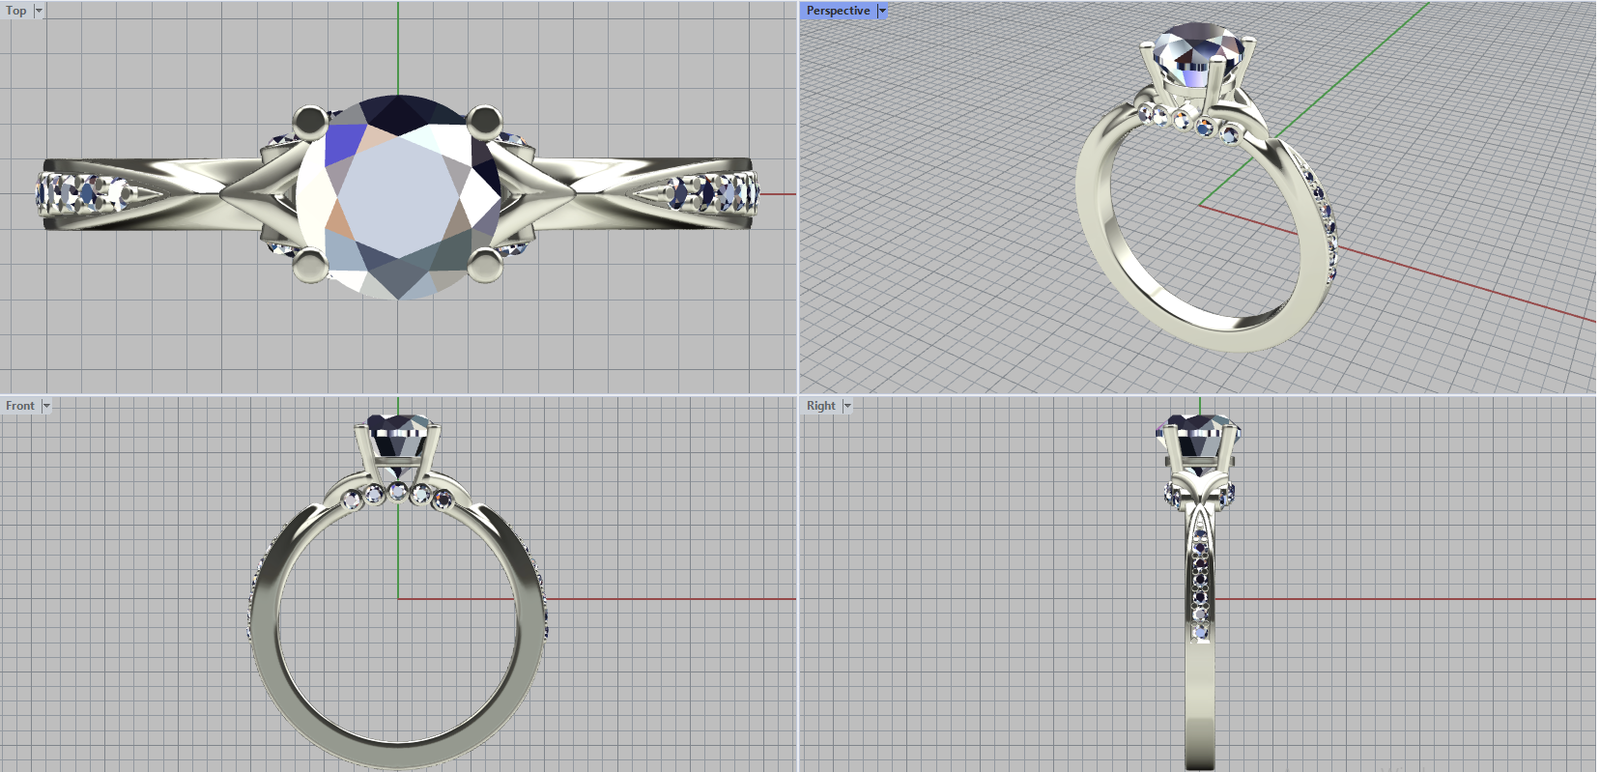Click the right pavé stones in Top view
Viewport: 1600px width, 772px height.
(714, 192)
